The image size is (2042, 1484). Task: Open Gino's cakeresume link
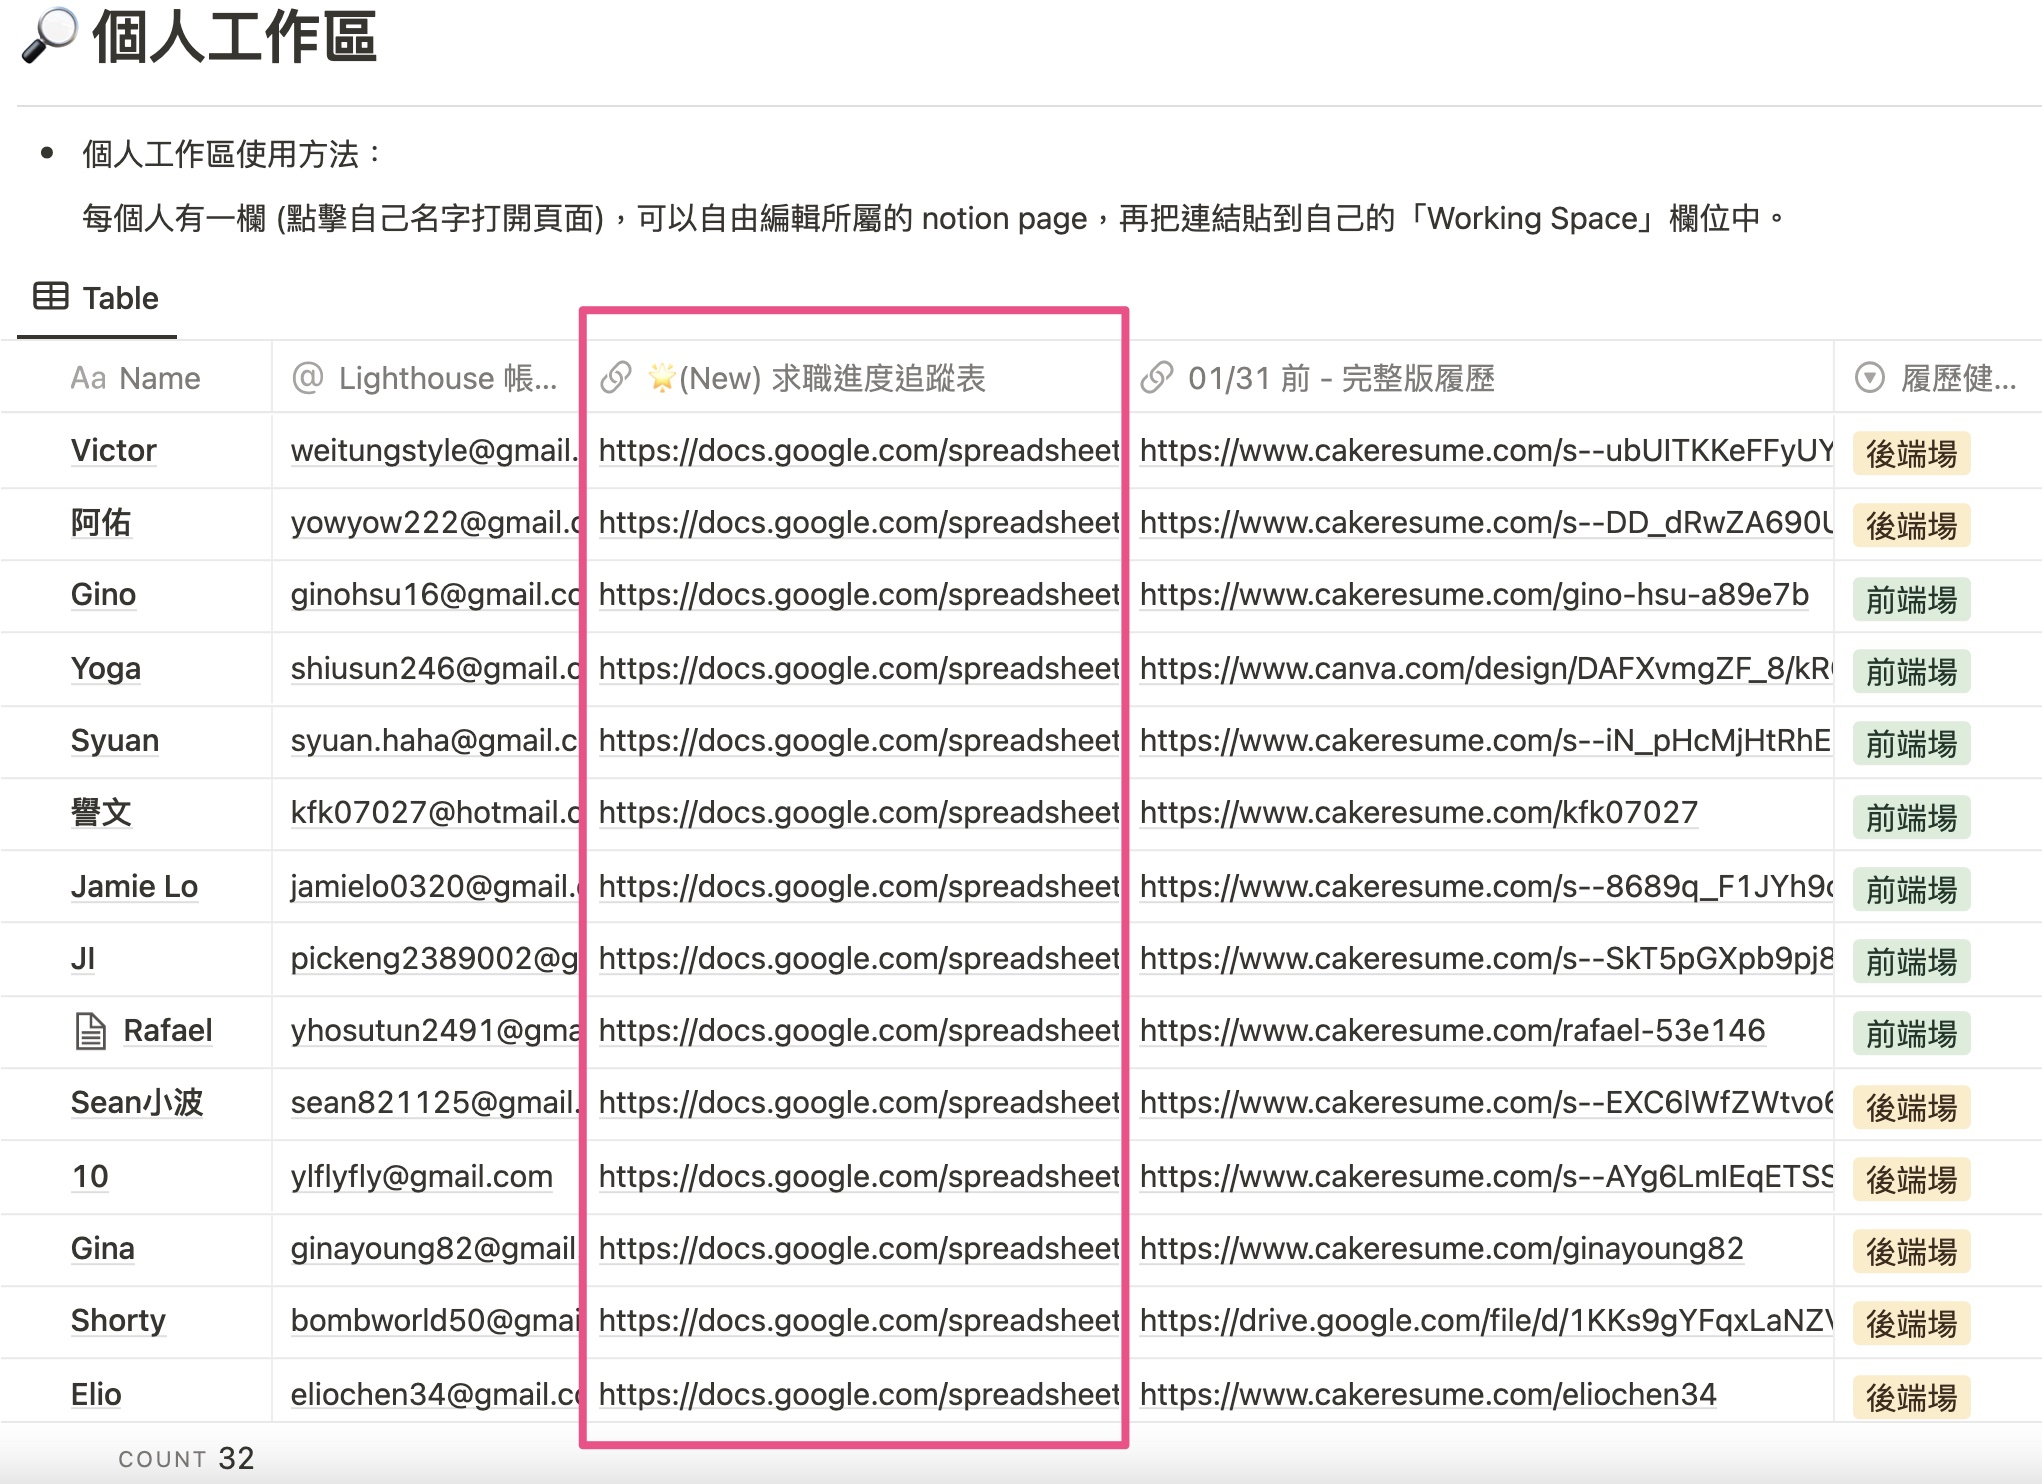pos(1473,595)
